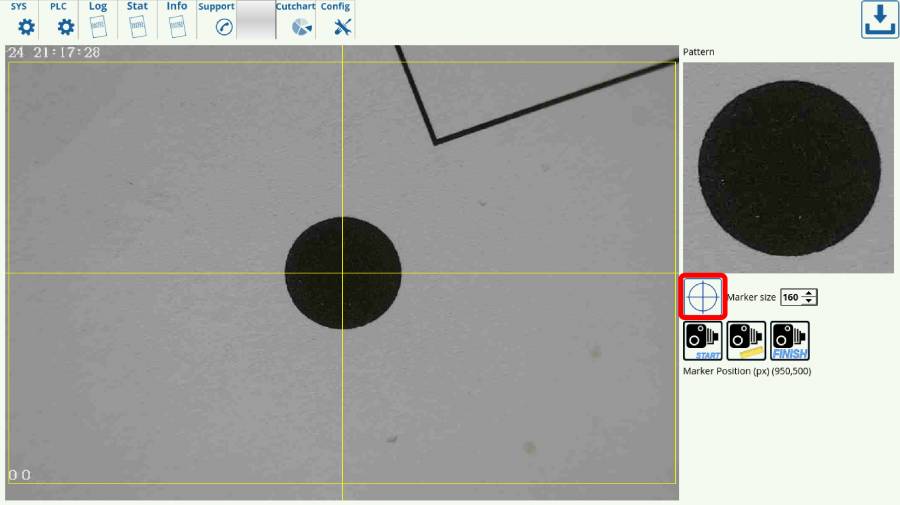Click the Support phone icon

point(224,27)
